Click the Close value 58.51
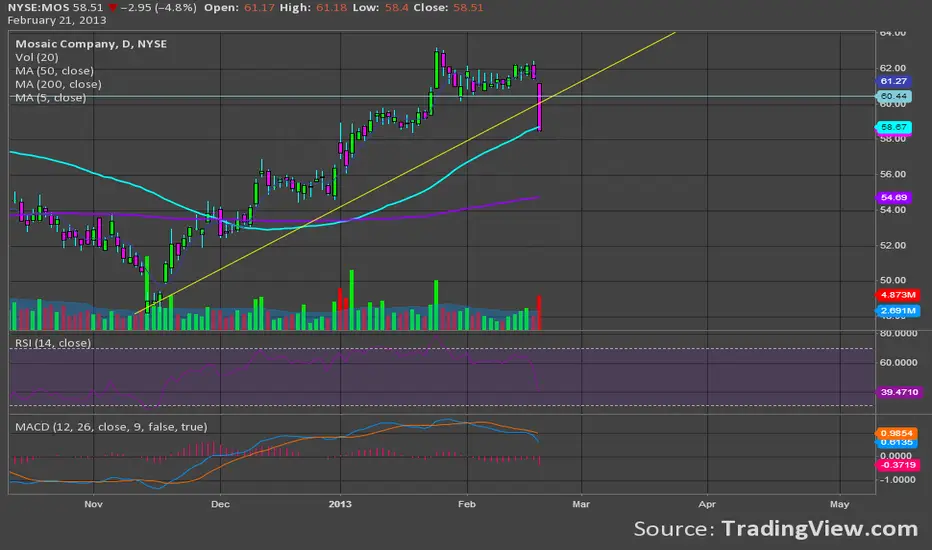 click(x=468, y=8)
